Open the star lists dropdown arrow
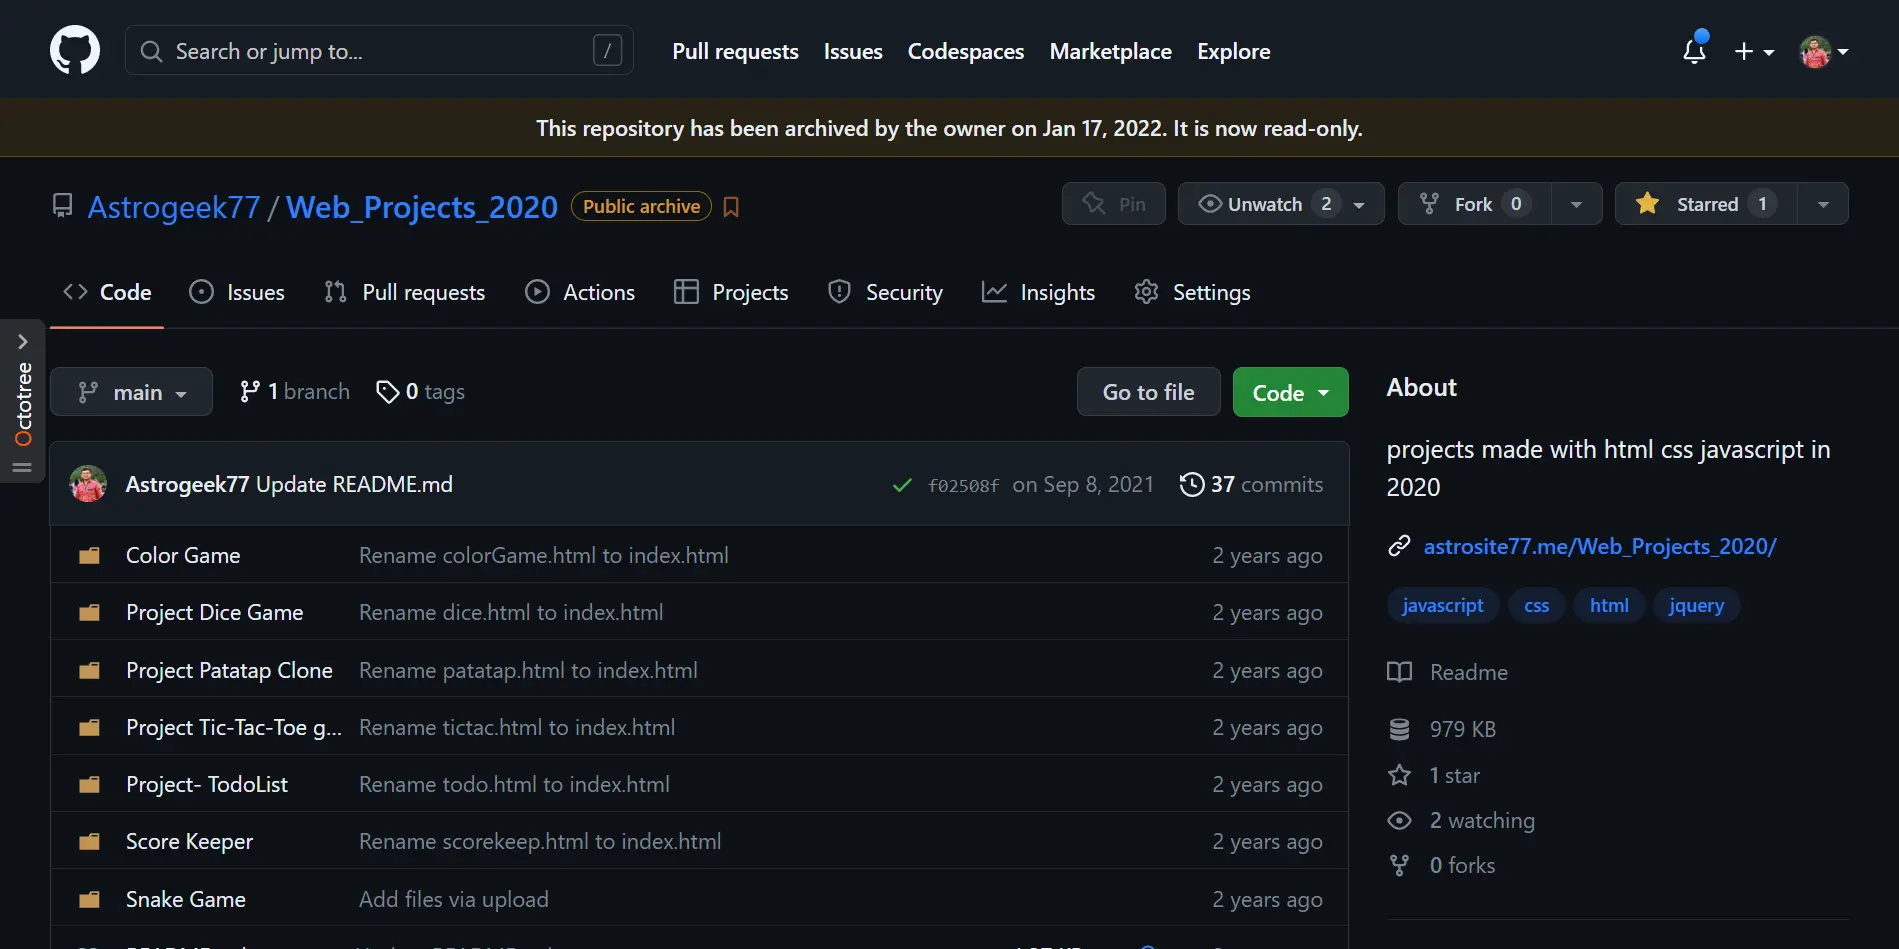The height and width of the screenshot is (949, 1899). [x=1823, y=204]
